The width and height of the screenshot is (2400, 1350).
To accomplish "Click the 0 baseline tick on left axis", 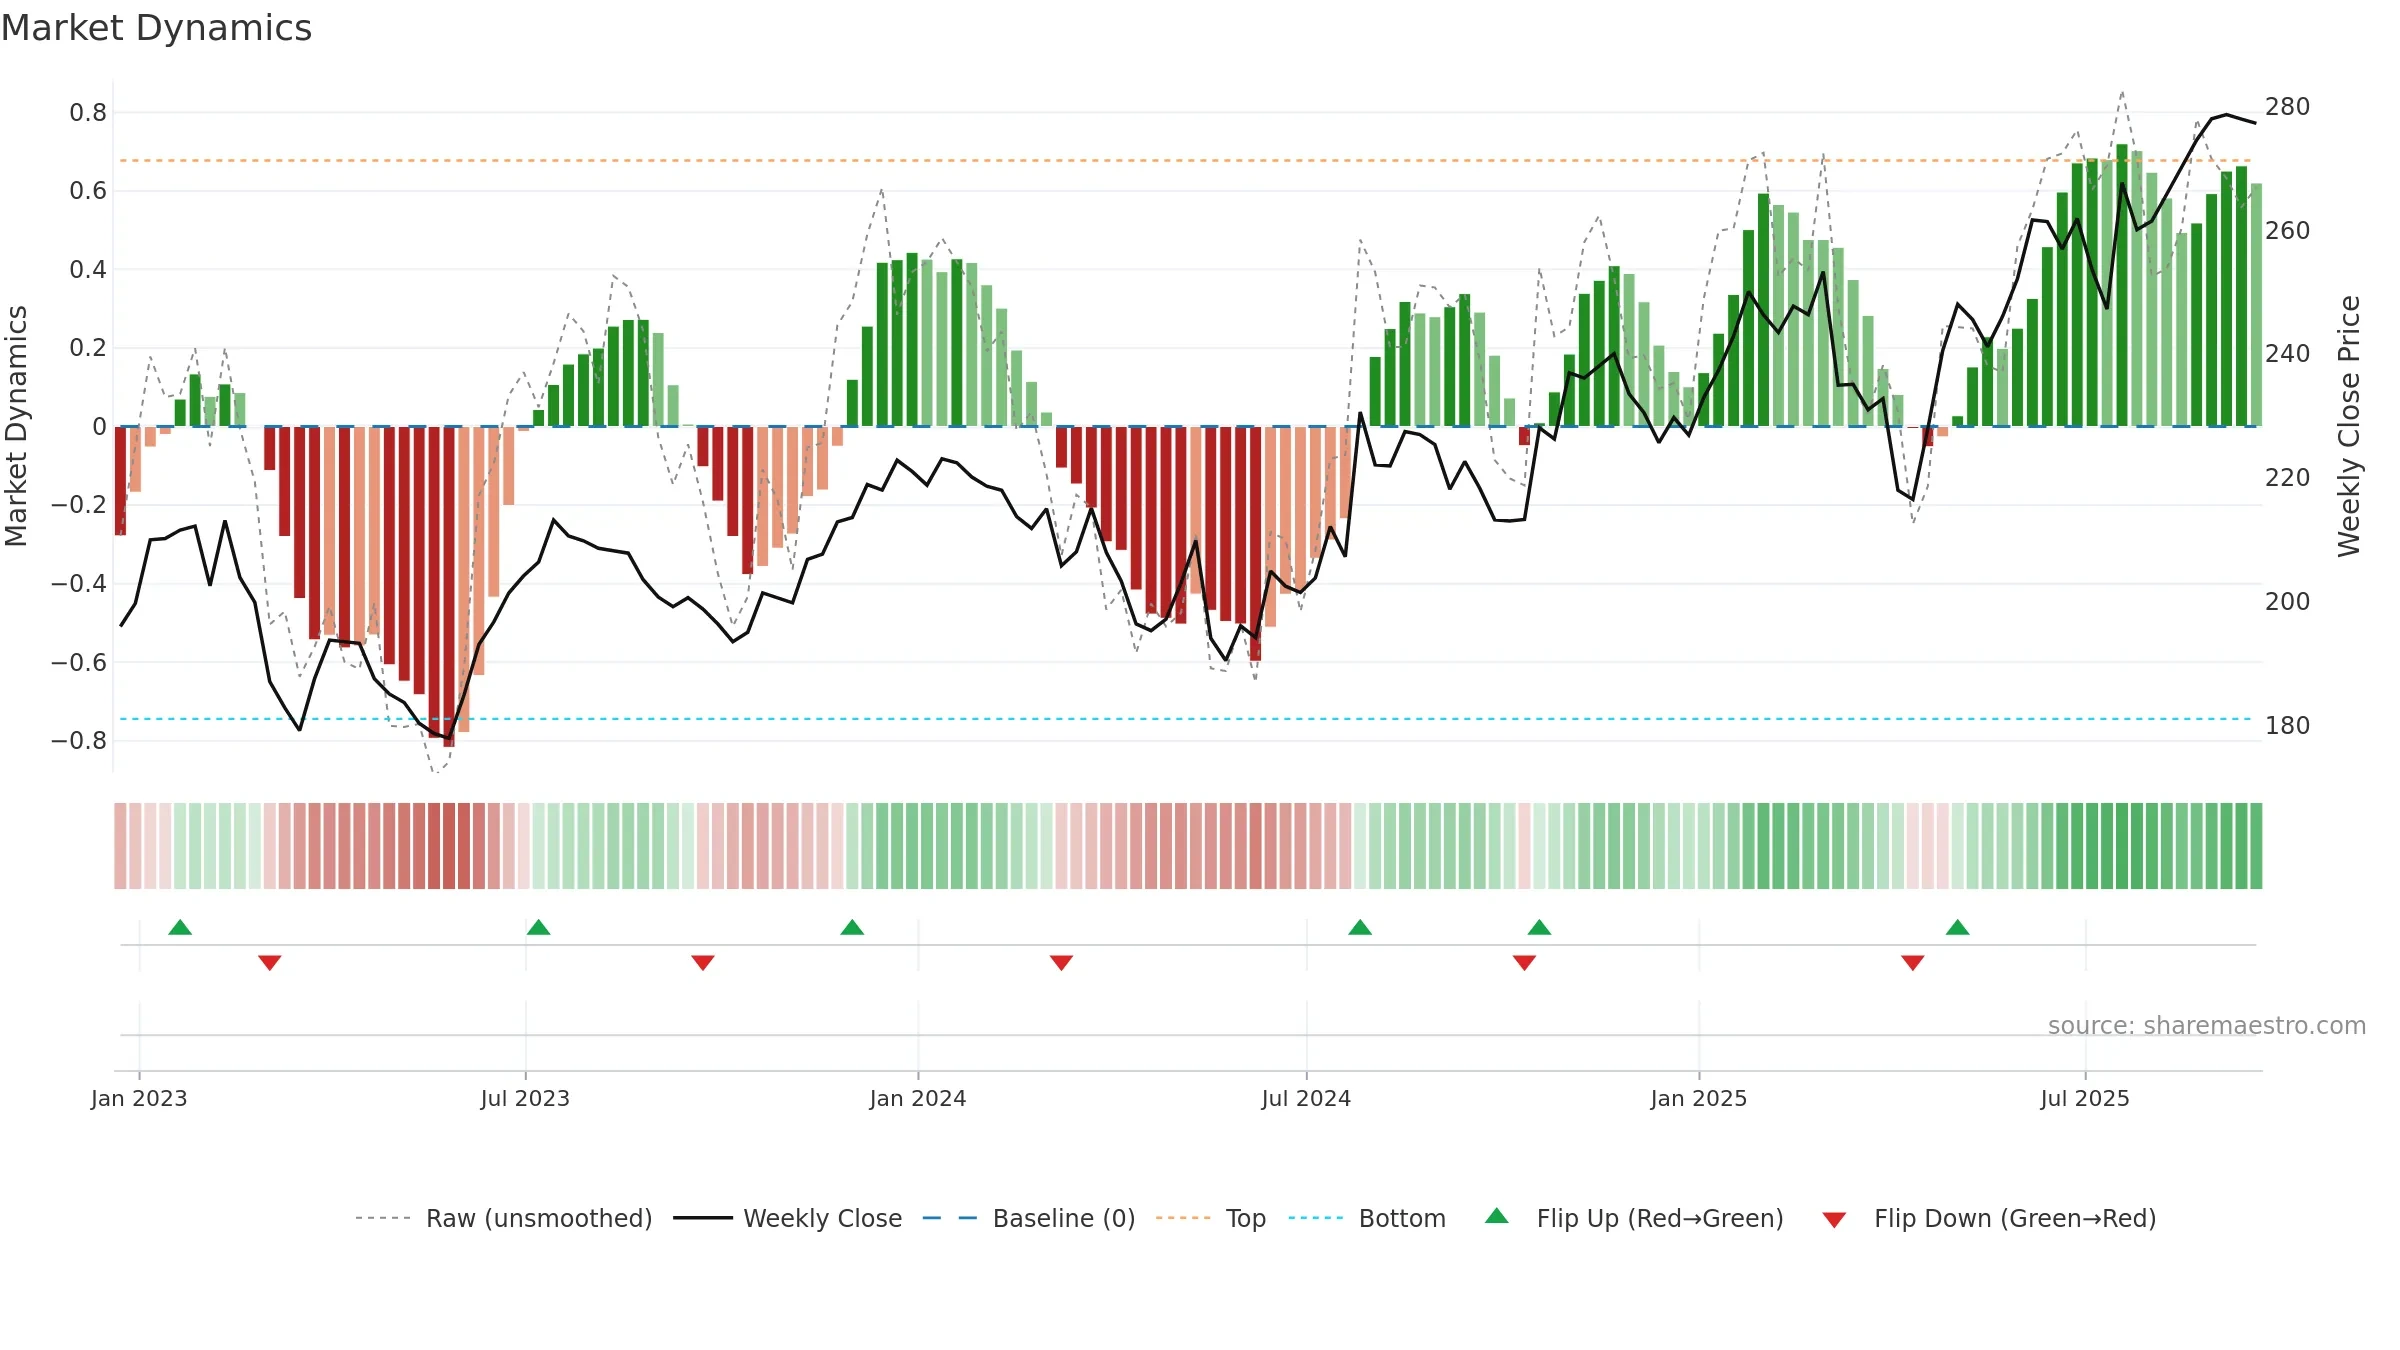I will pos(99,427).
